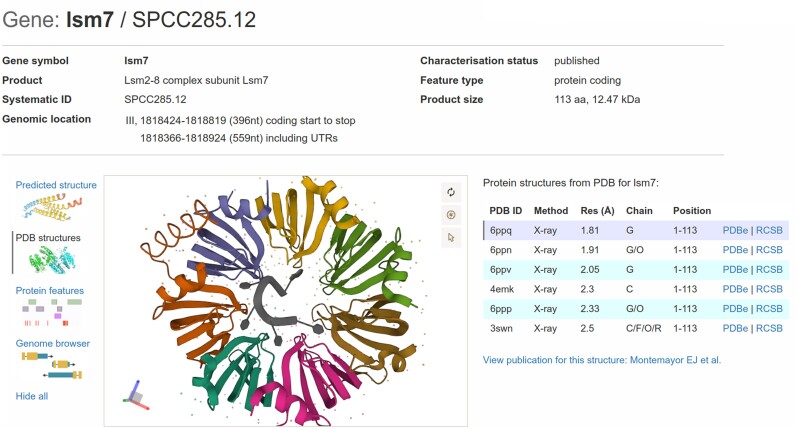800x429 pixels.
Task: Reset the 3D viewer camera
Action: [451, 192]
